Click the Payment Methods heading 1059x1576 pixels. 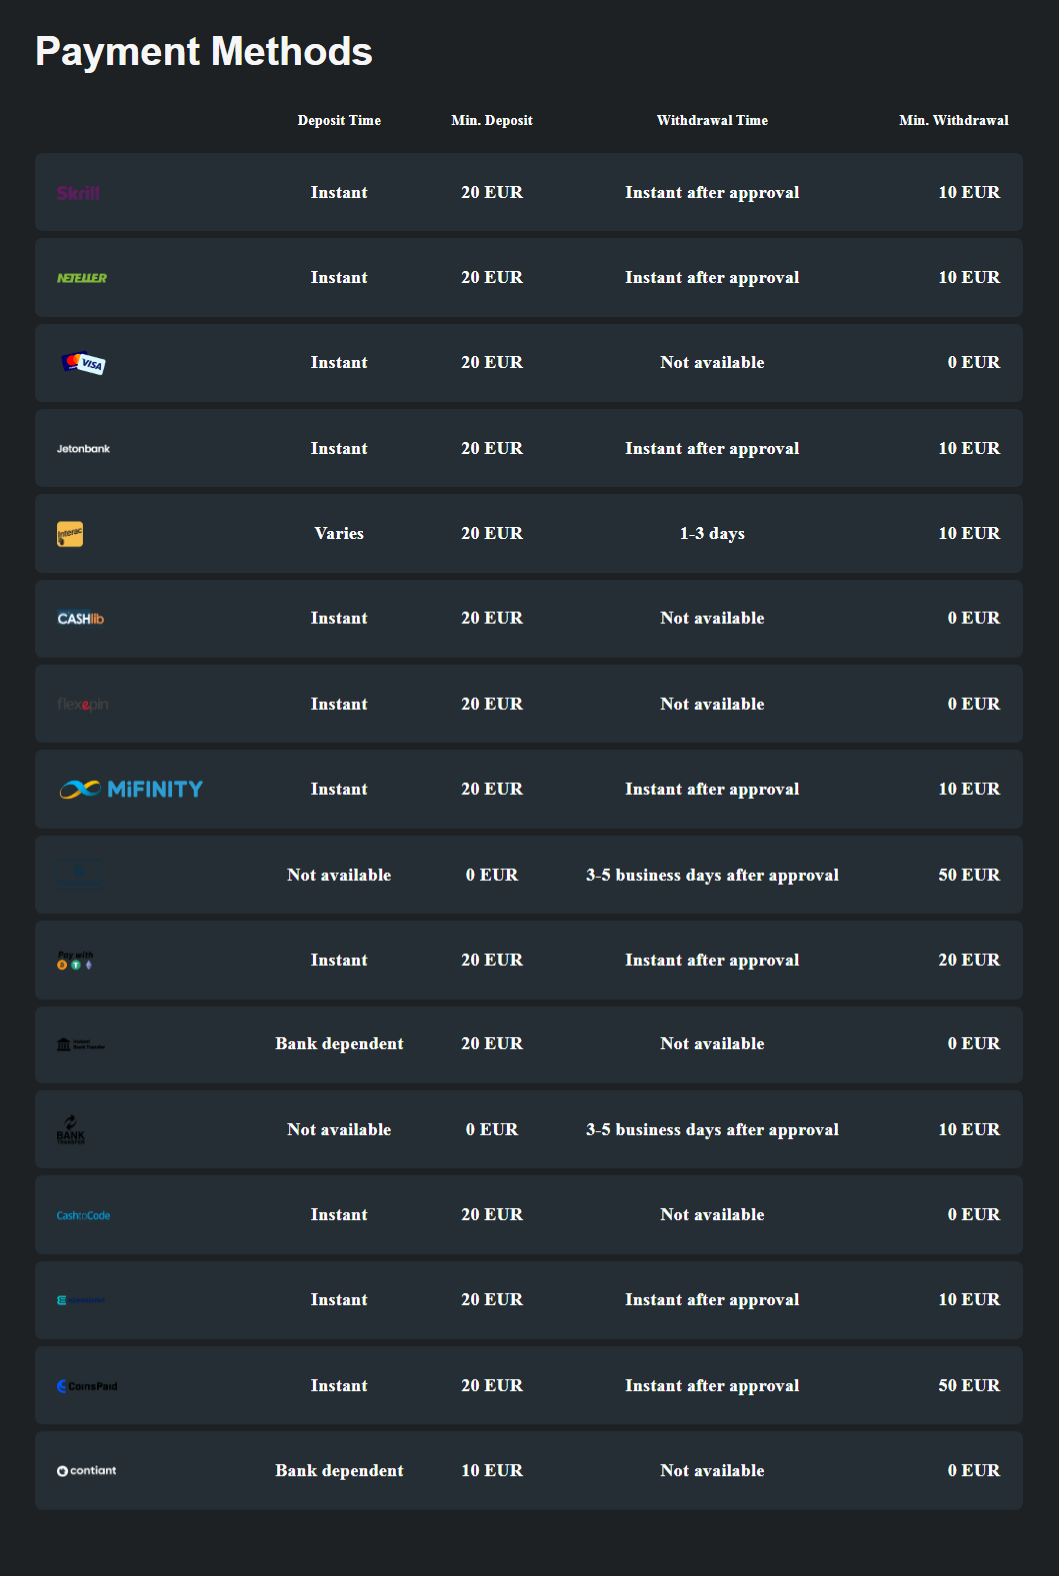pos(204,52)
